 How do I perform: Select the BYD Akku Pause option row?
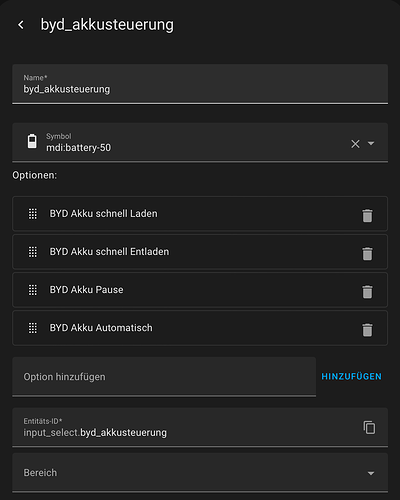pyautogui.click(x=200, y=290)
